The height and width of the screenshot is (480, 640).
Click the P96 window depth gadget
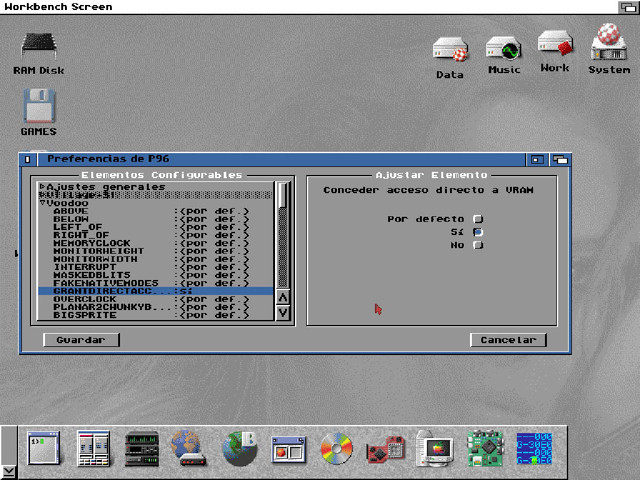pyautogui.click(x=560, y=160)
